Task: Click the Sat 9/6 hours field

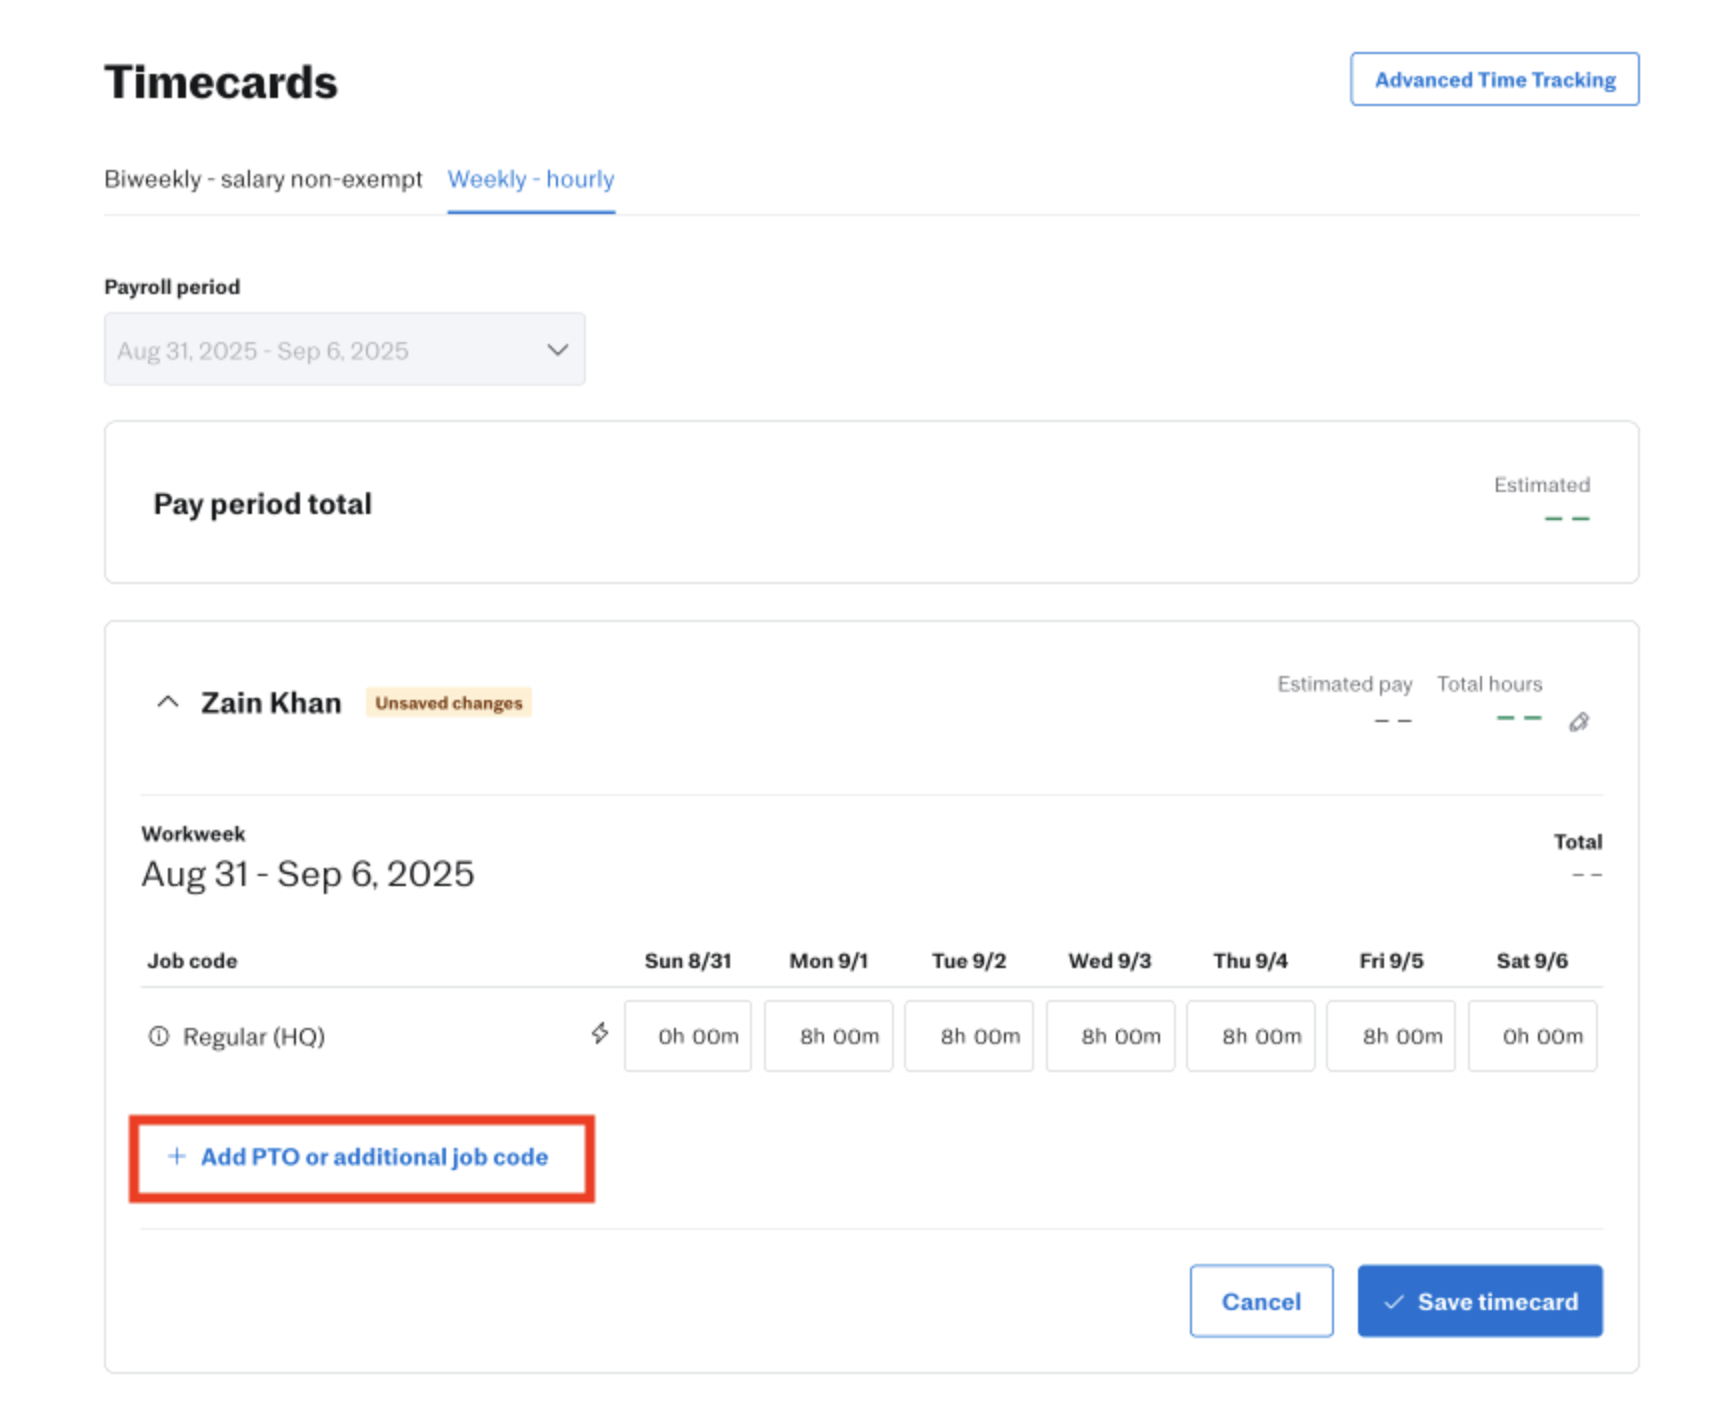Action: 1532,1036
